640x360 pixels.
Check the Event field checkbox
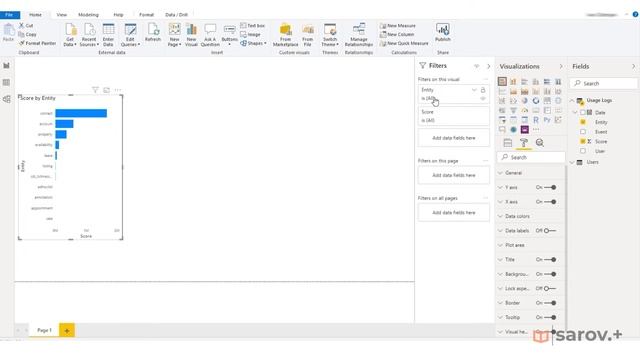tap(583, 131)
